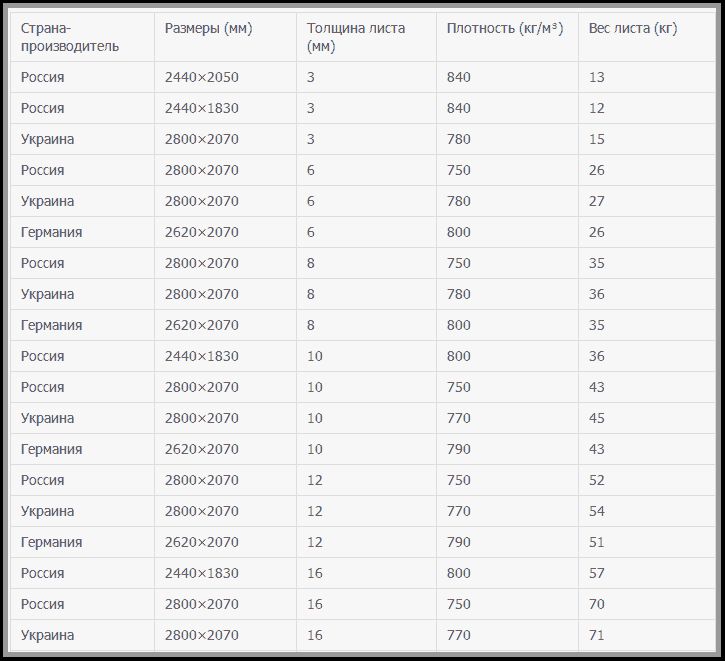Select the "Толщина листа (мм)" header cell
This screenshot has width=725, height=661.
[356, 37]
